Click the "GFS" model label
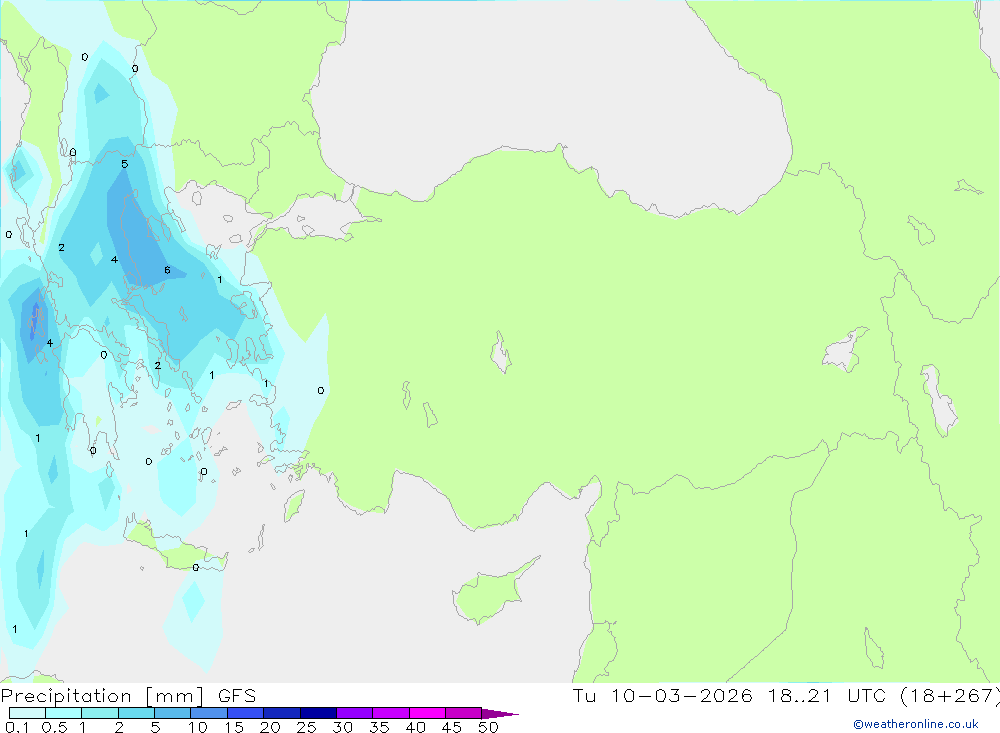This screenshot has width=1000, height=733. 237,696
